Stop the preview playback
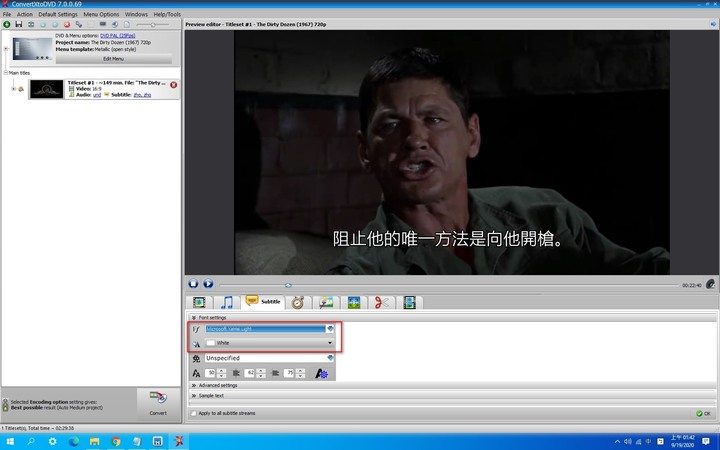 coord(193,283)
